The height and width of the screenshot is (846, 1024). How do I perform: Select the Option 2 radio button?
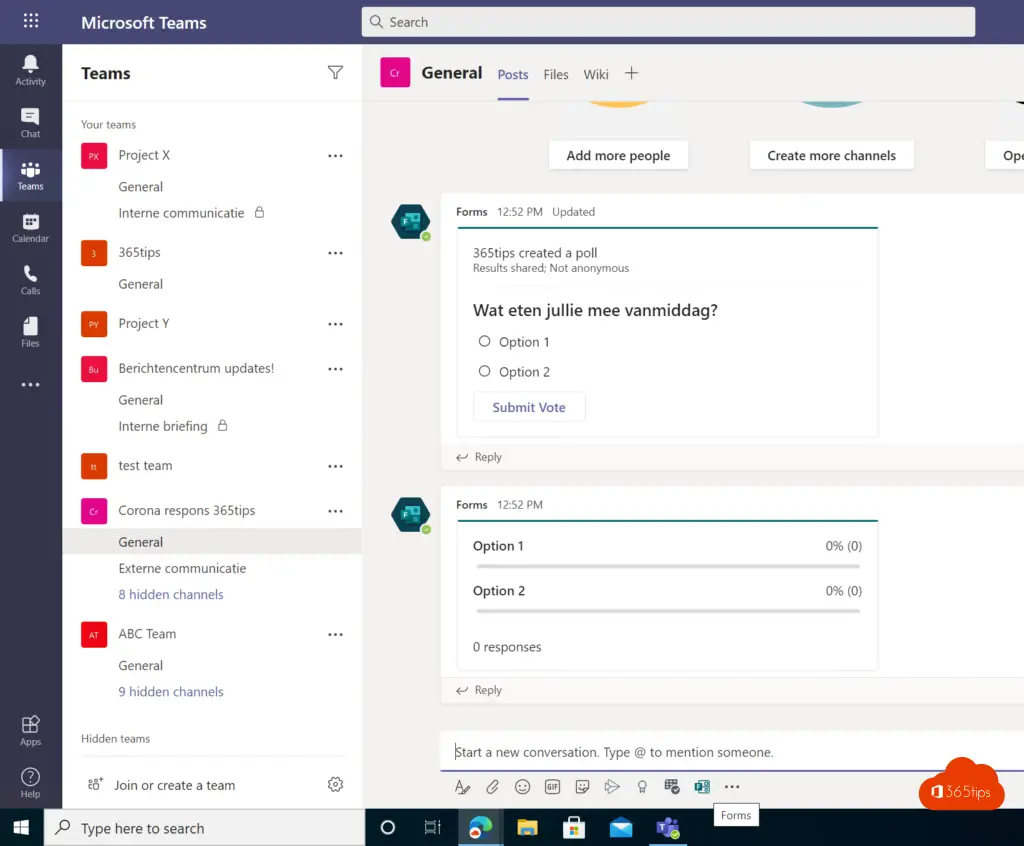coord(485,372)
